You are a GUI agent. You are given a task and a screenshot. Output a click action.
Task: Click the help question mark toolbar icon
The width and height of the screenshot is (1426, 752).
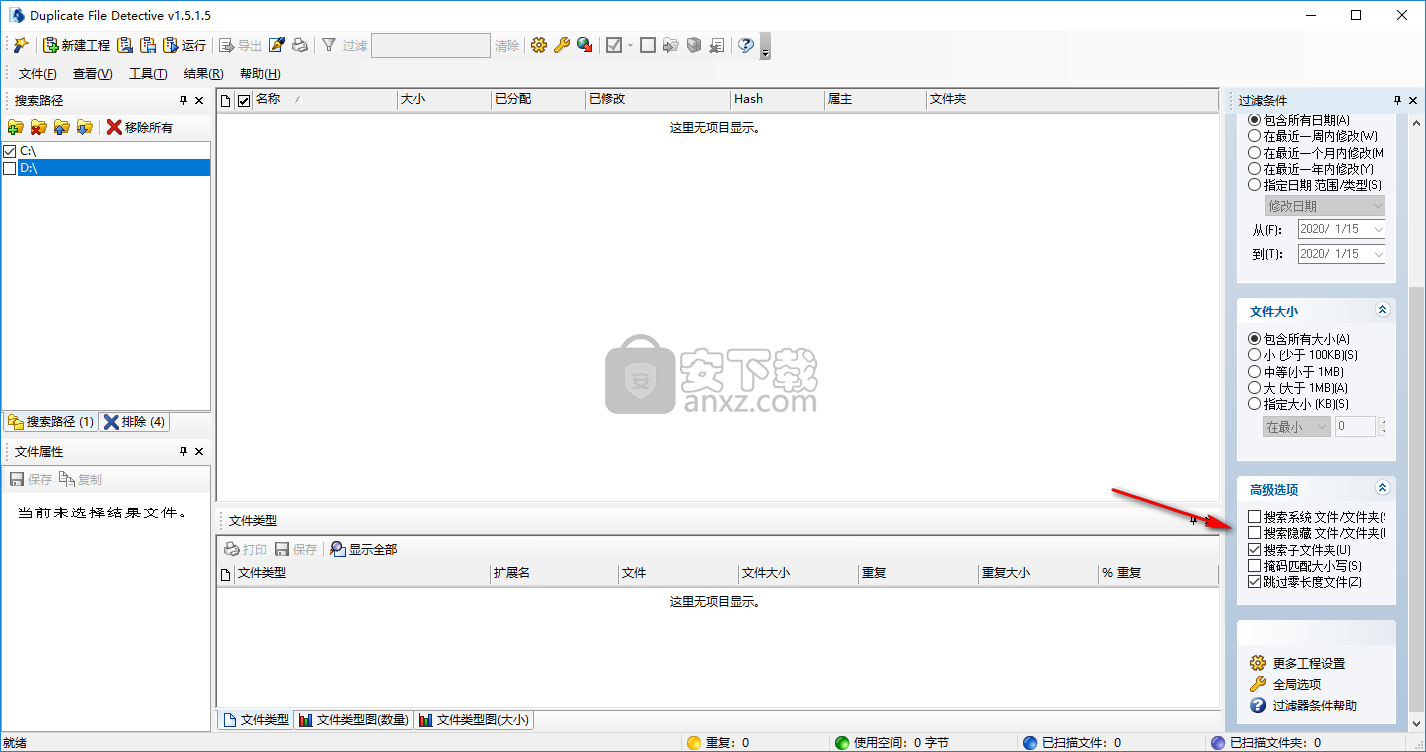pyautogui.click(x=745, y=45)
